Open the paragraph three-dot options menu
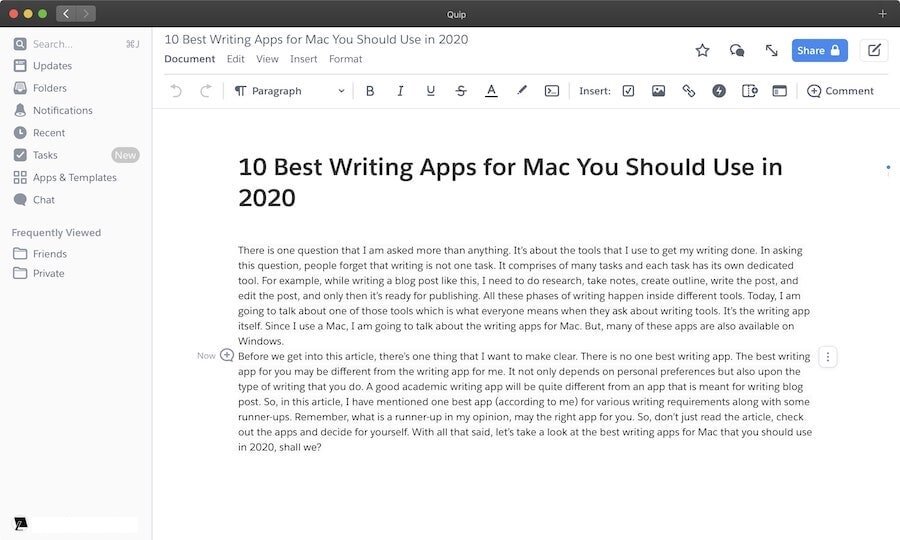The image size is (900, 540). point(827,357)
